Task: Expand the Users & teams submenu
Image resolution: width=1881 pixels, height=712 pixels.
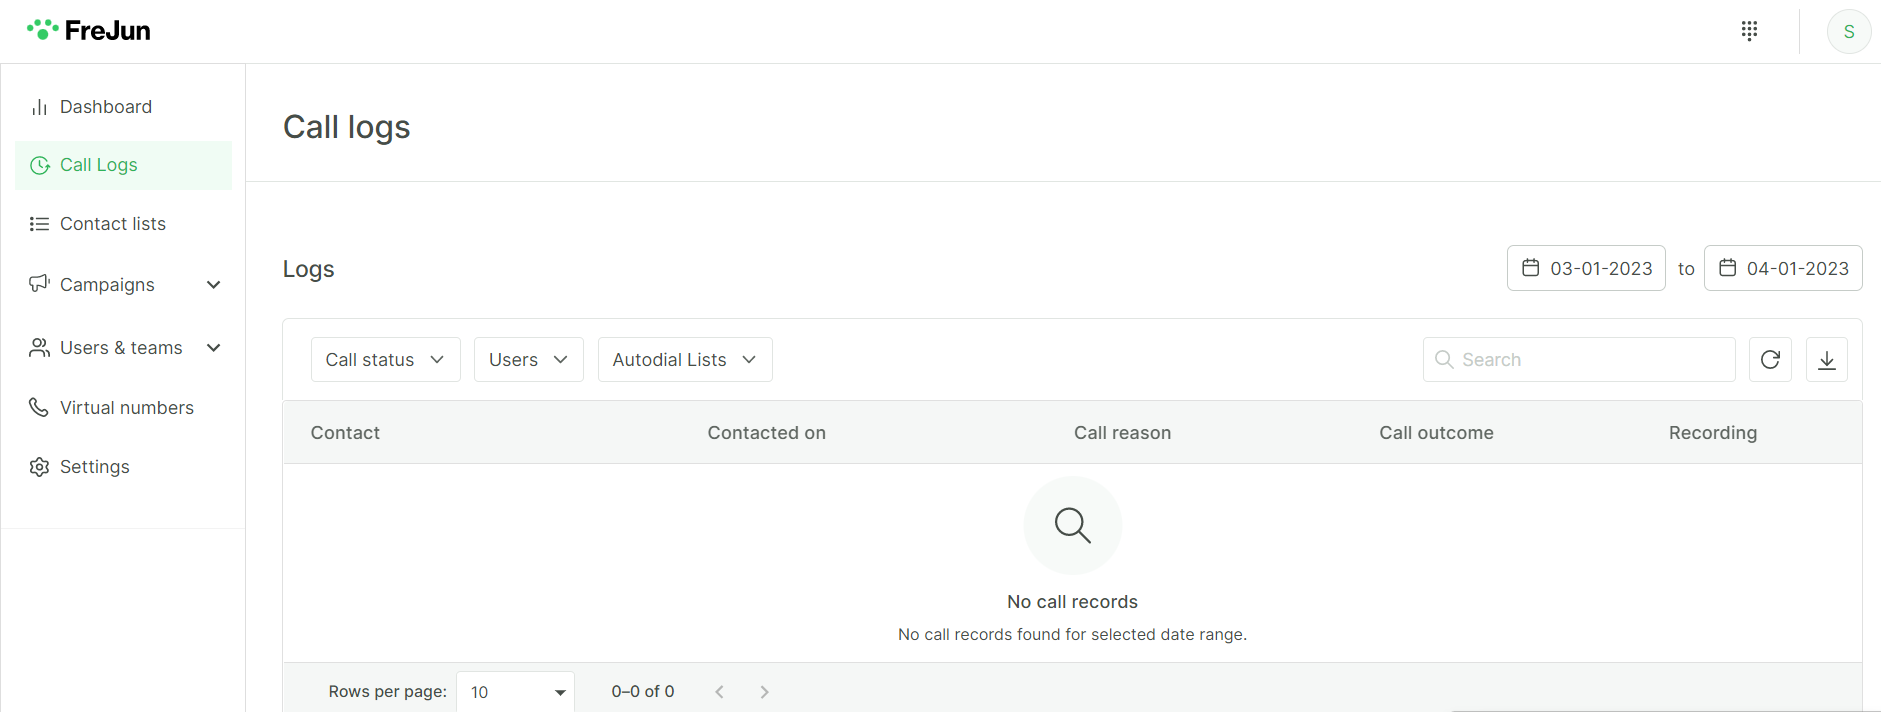Action: (213, 348)
